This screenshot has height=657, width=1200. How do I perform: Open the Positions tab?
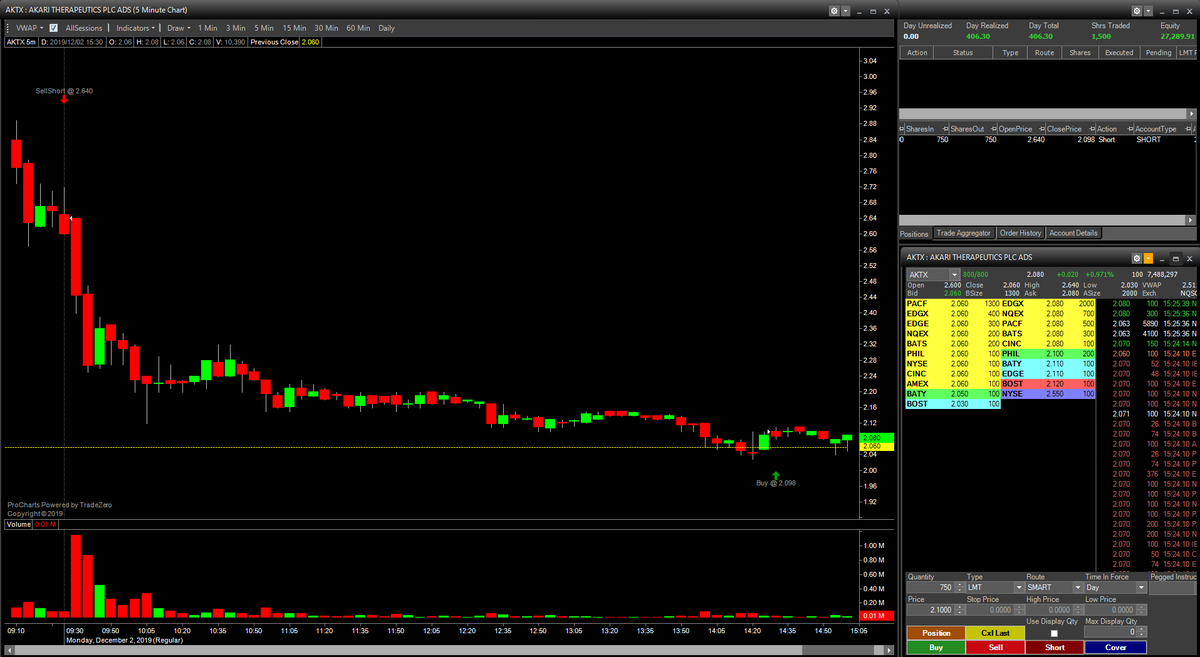click(x=915, y=233)
